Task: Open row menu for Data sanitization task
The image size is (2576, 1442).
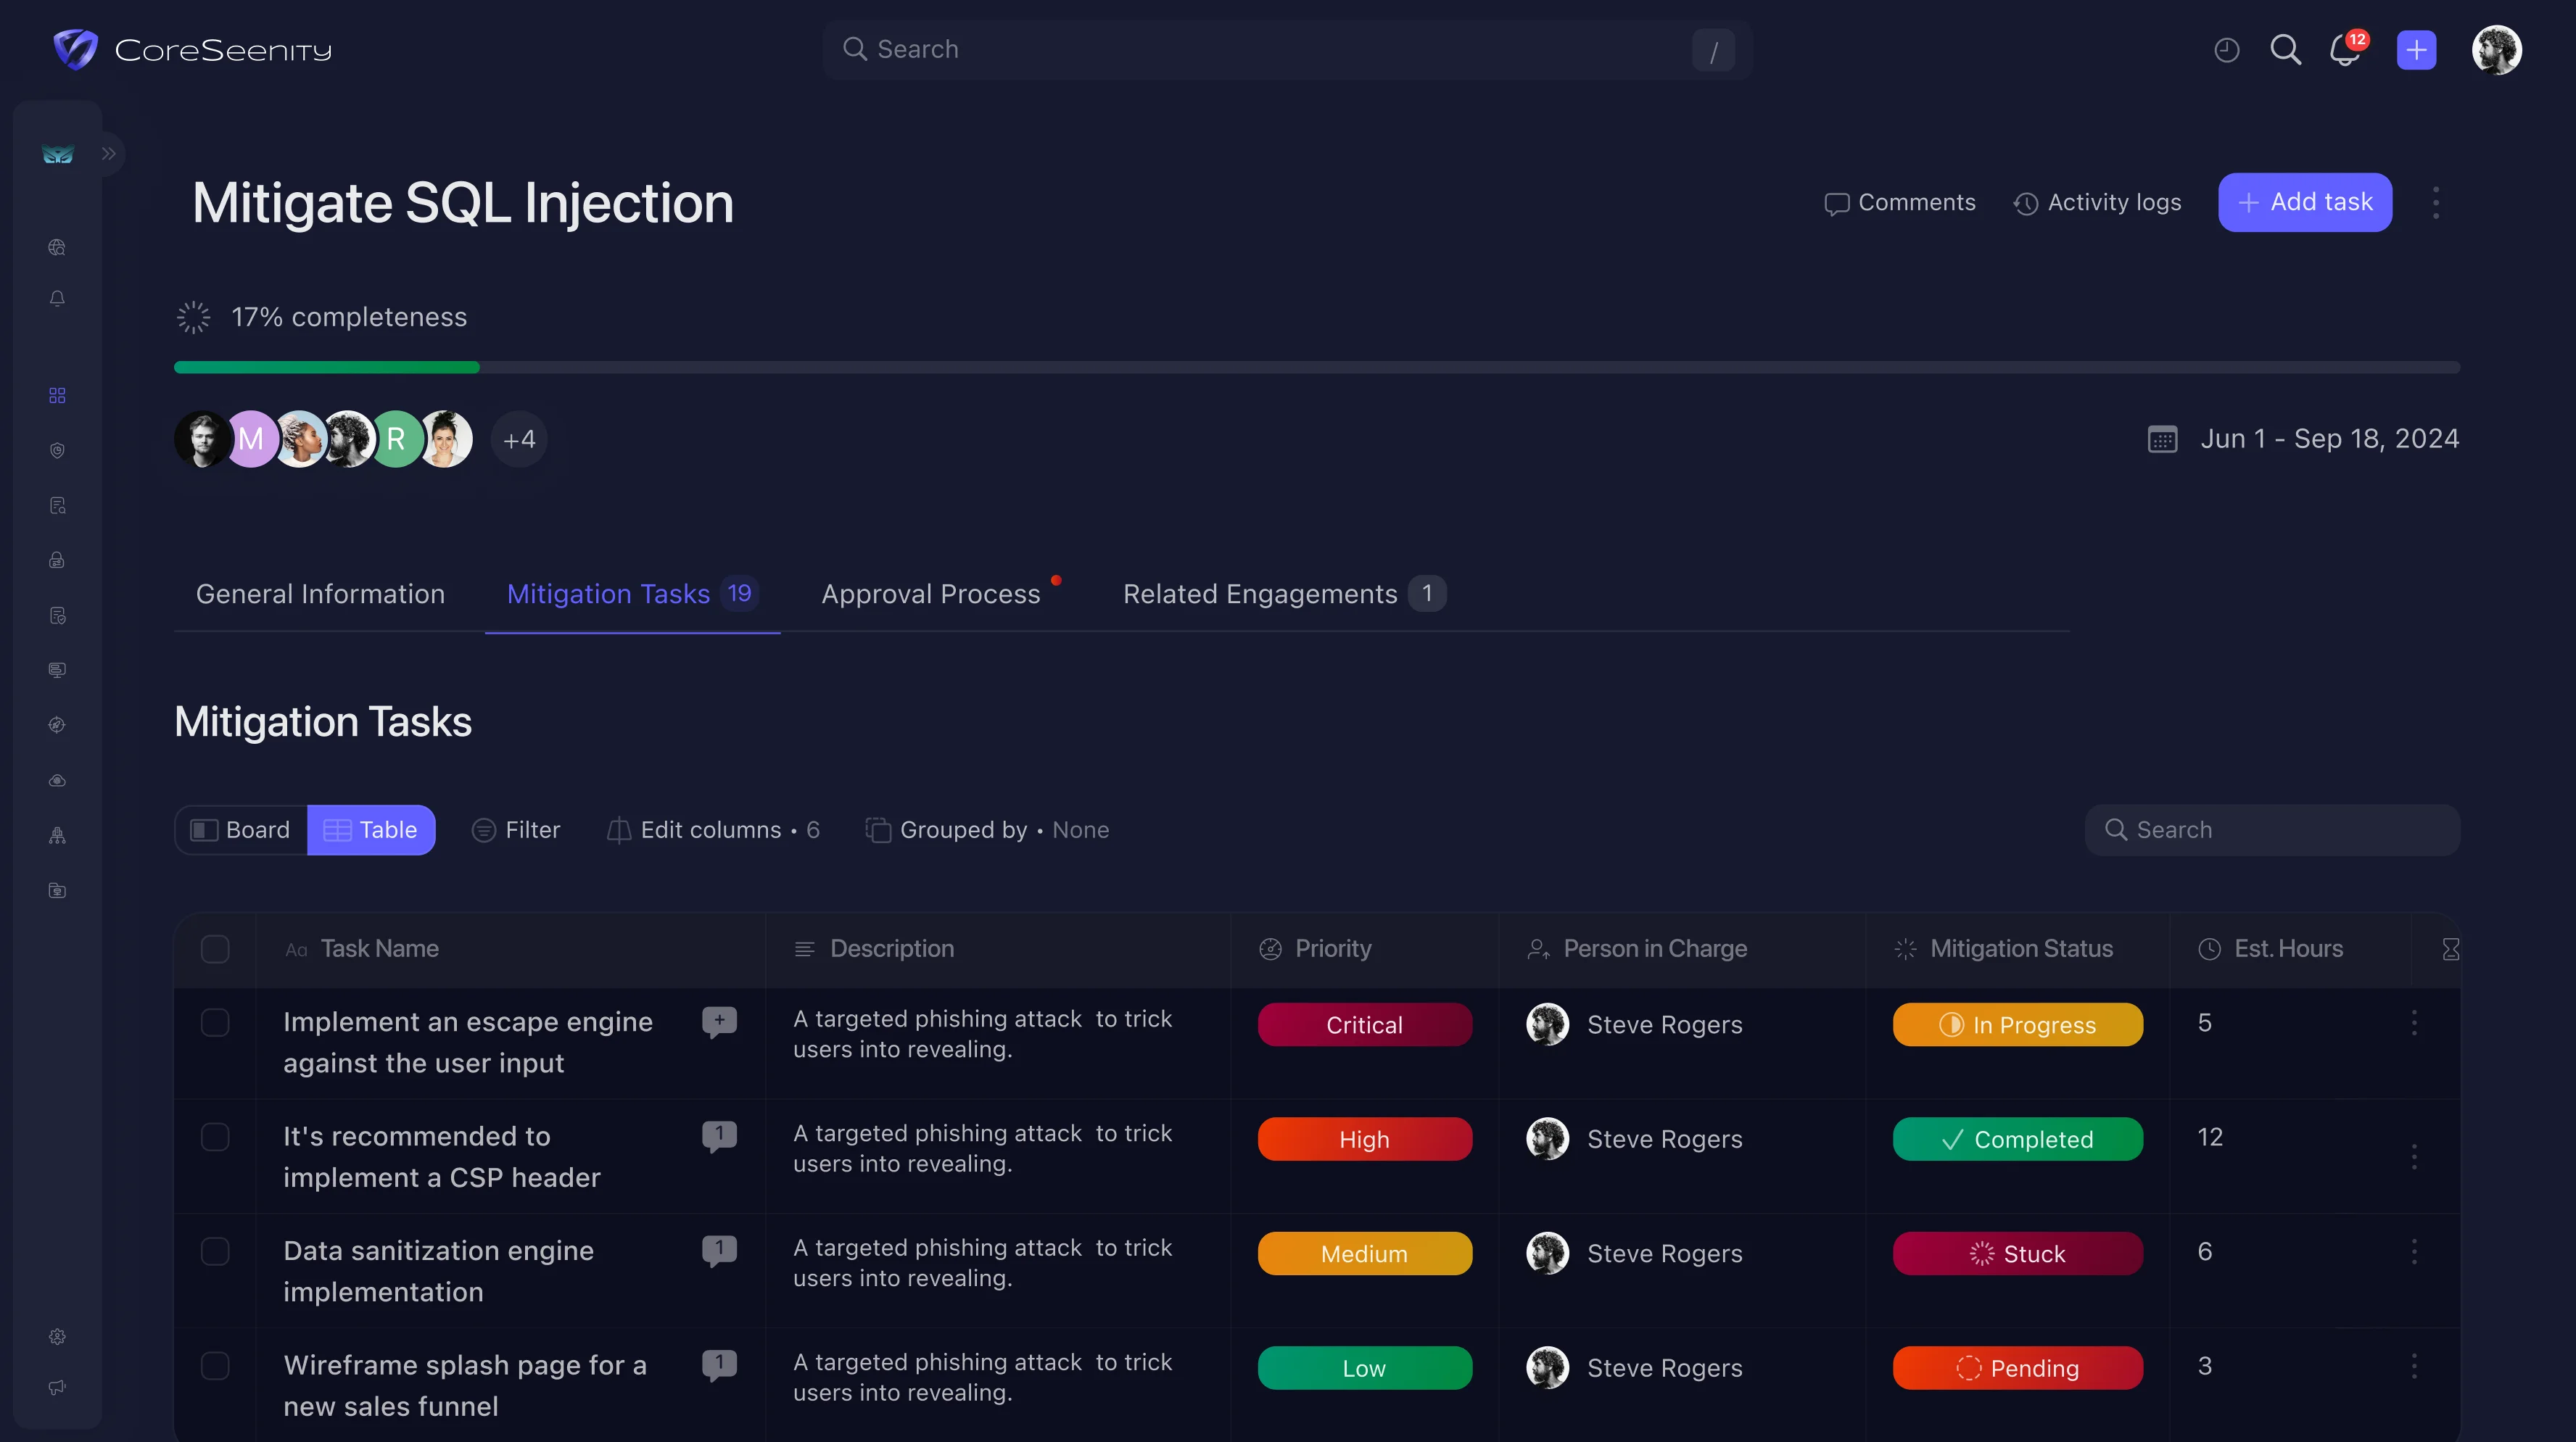Action: click(x=2414, y=1251)
